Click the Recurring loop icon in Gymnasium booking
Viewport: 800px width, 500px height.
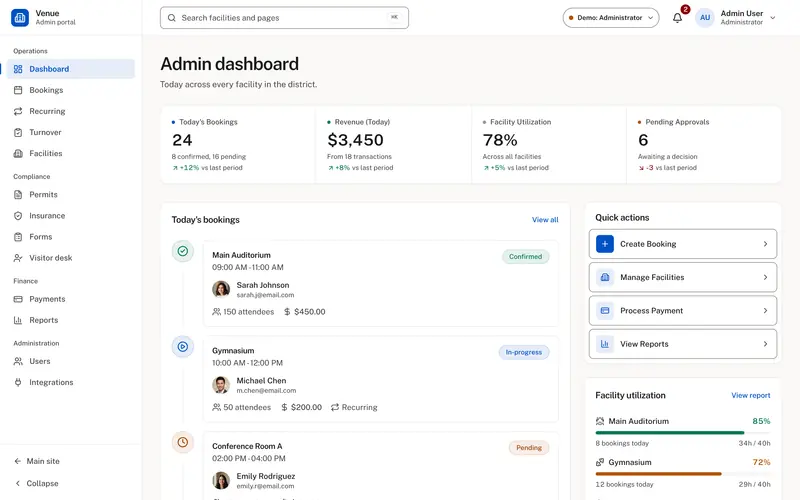pos(335,407)
